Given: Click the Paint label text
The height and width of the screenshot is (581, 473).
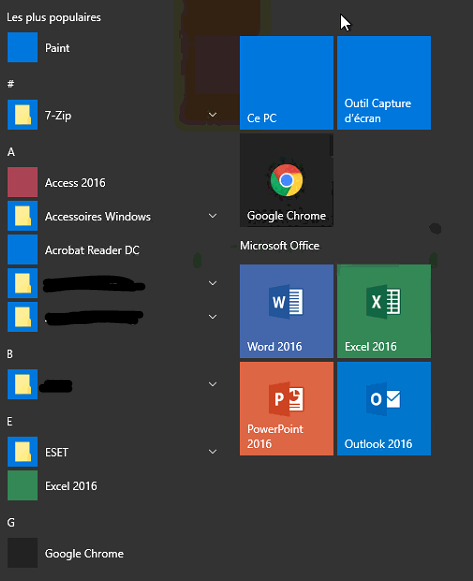Looking at the screenshot, I should (57, 48).
